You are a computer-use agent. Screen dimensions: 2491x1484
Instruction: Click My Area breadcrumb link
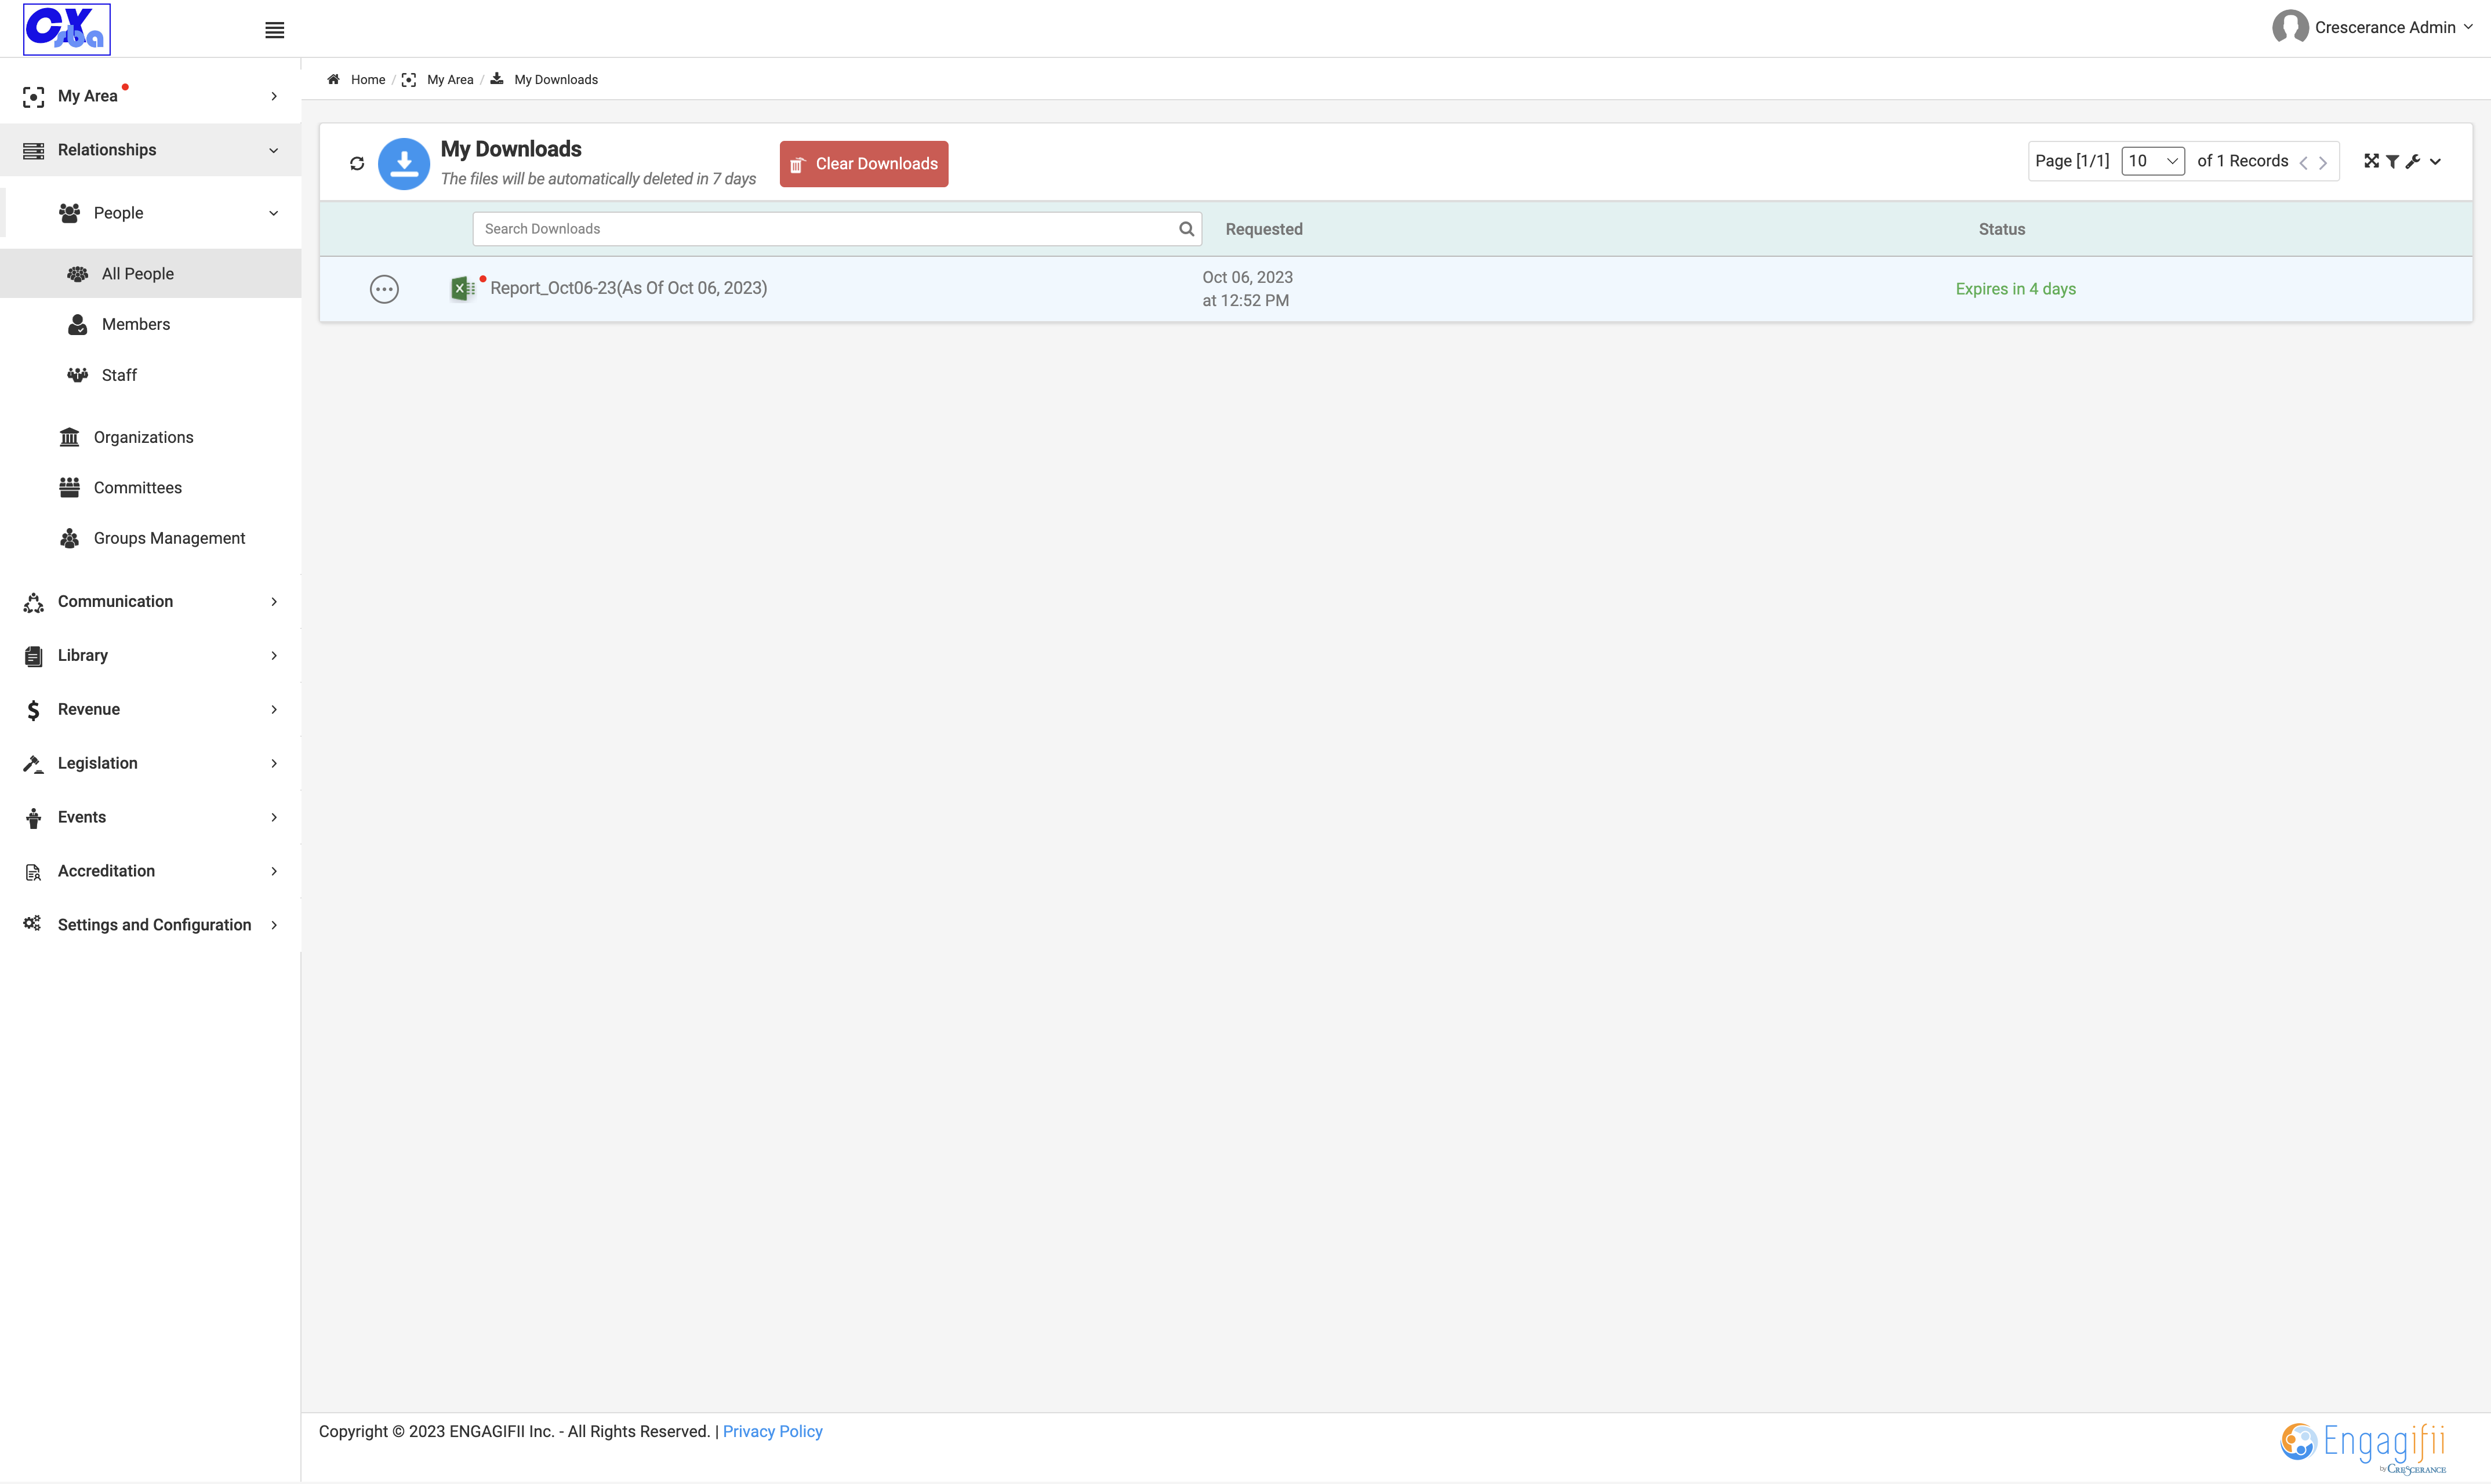coord(450,80)
